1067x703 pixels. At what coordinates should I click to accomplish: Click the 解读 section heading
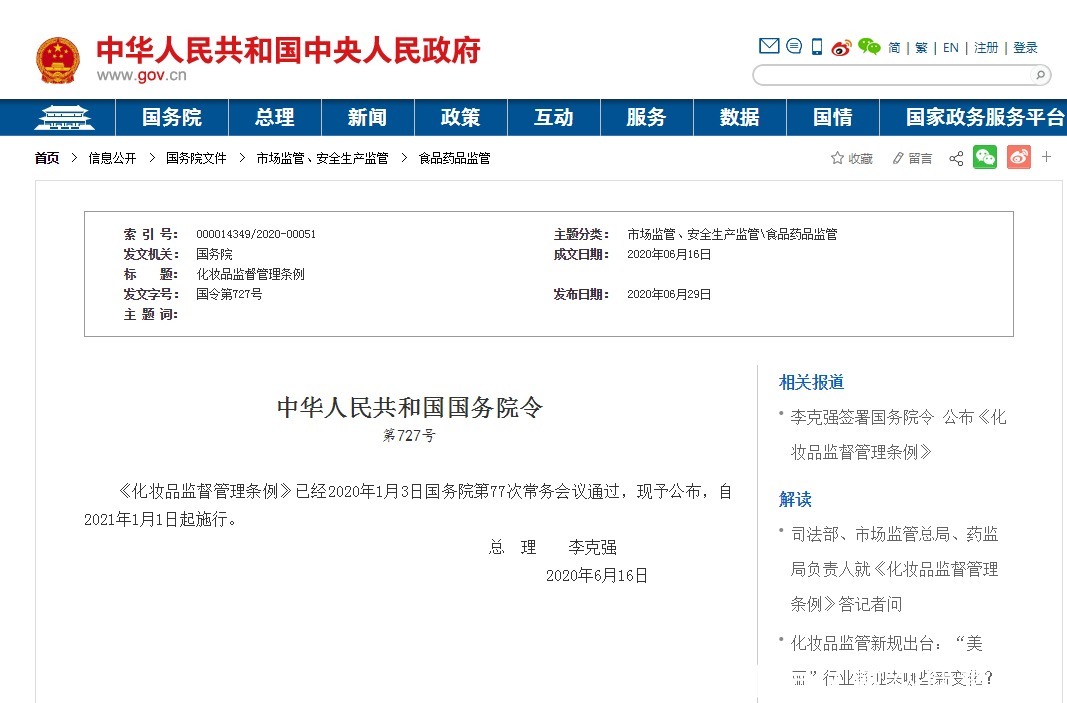pos(795,500)
